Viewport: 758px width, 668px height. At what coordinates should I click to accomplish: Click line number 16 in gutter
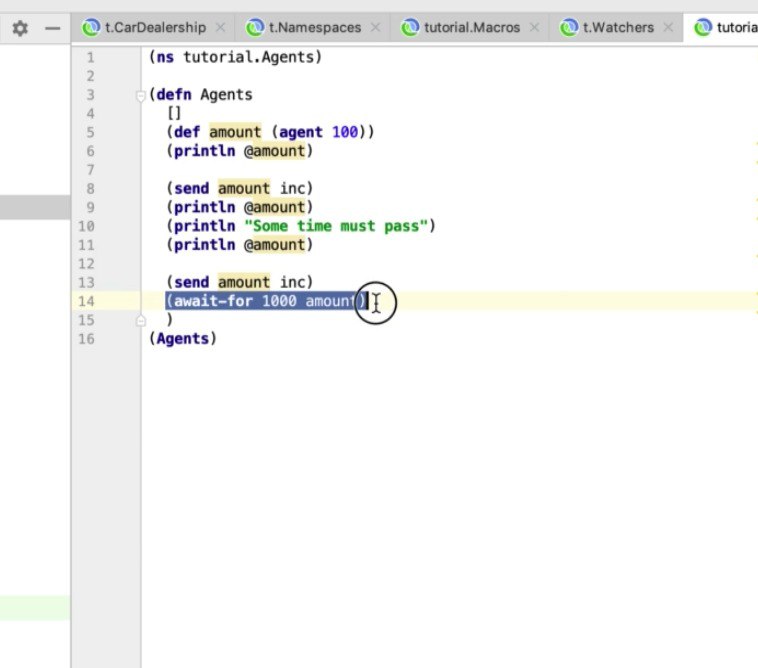point(87,339)
